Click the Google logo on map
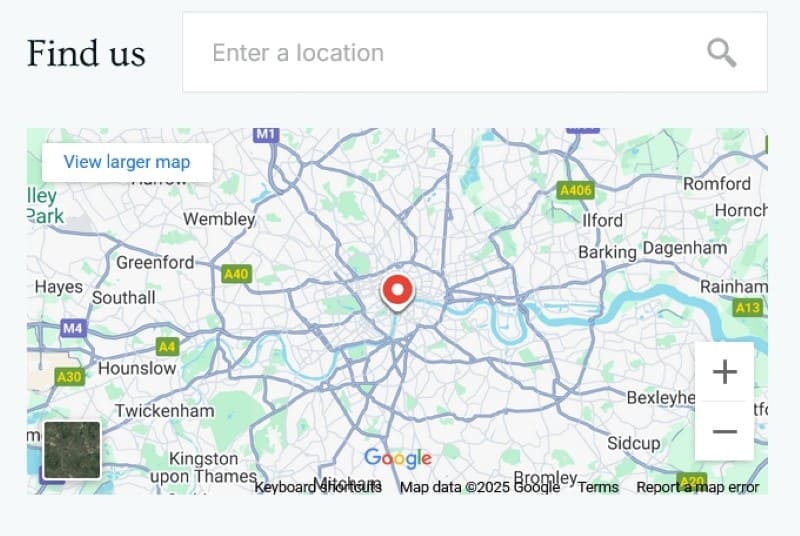The image size is (800, 536). 398,458
